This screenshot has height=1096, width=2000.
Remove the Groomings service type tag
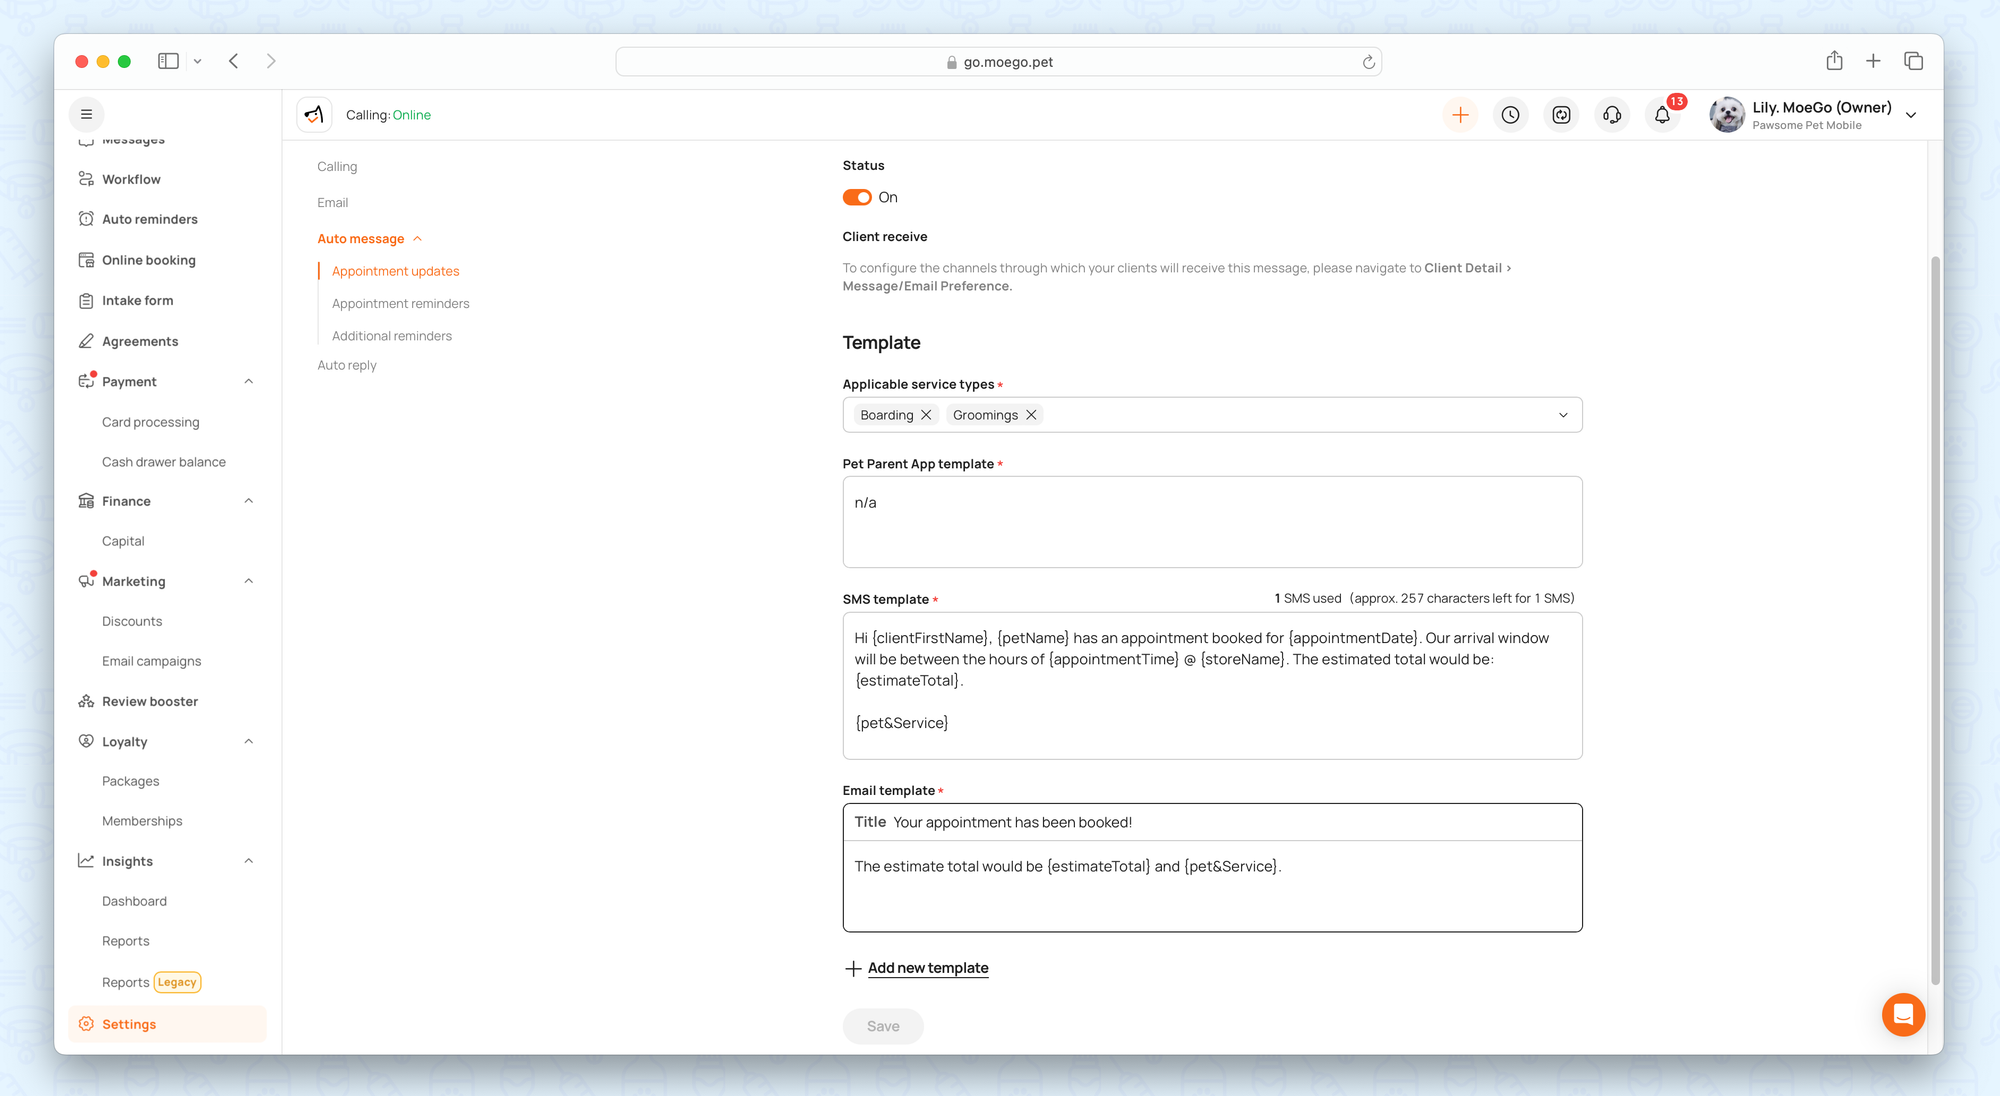pyautogui.click(x=1031, y=415)
